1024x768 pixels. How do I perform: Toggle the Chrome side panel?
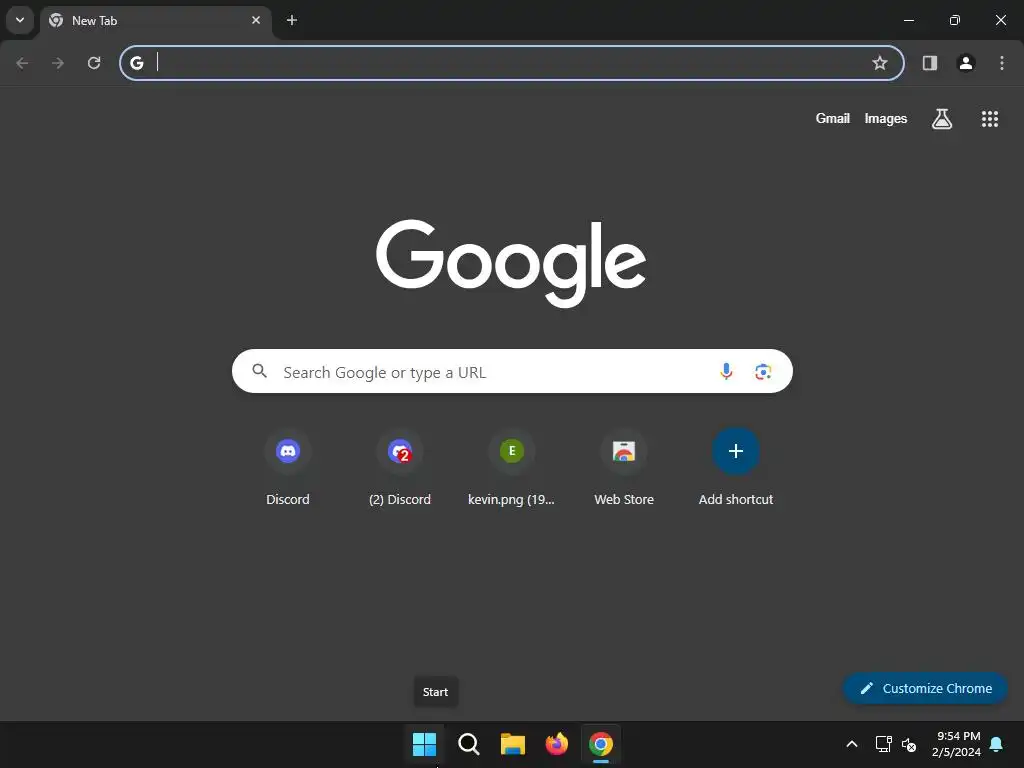point(930,63)
